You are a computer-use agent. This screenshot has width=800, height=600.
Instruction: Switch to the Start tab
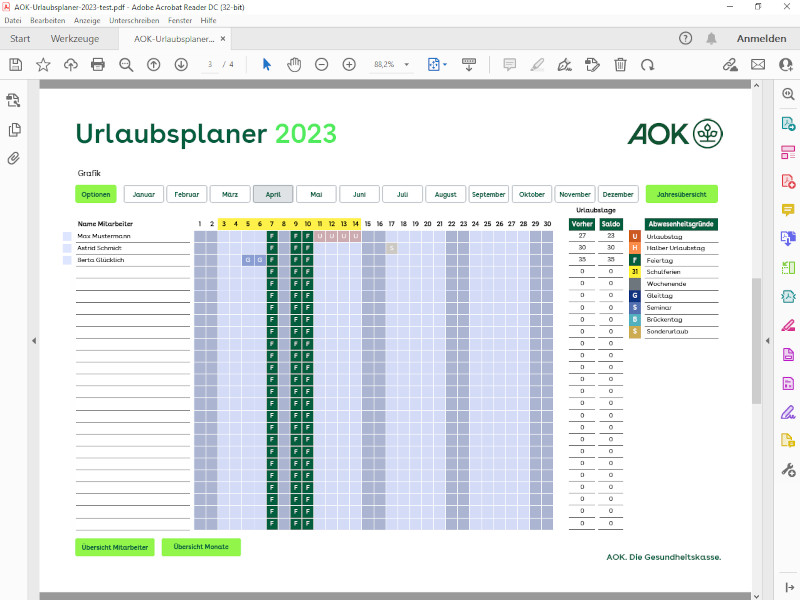pyautogui.click(x=20, y=39)
